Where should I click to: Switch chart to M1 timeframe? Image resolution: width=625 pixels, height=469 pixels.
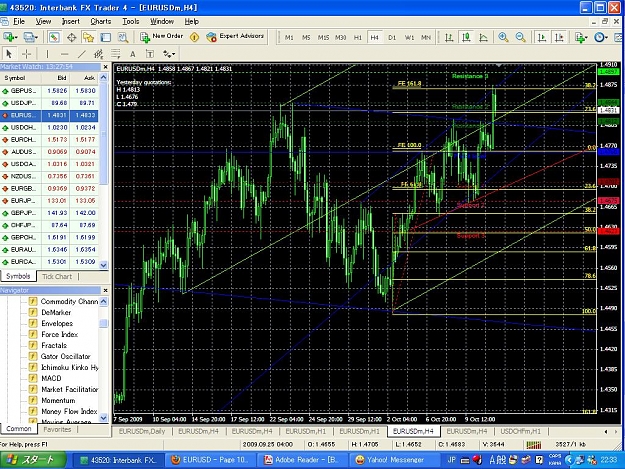(289, 37)
